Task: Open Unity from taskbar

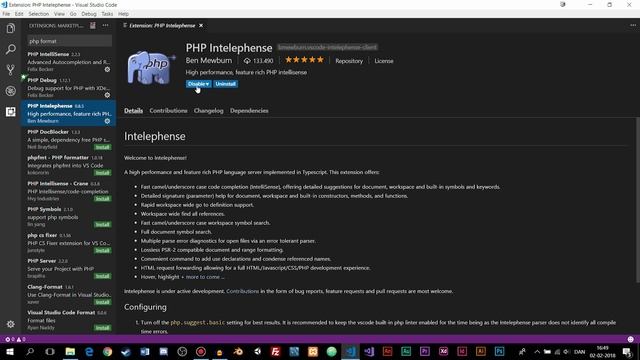Action: (x=257, y=351)
